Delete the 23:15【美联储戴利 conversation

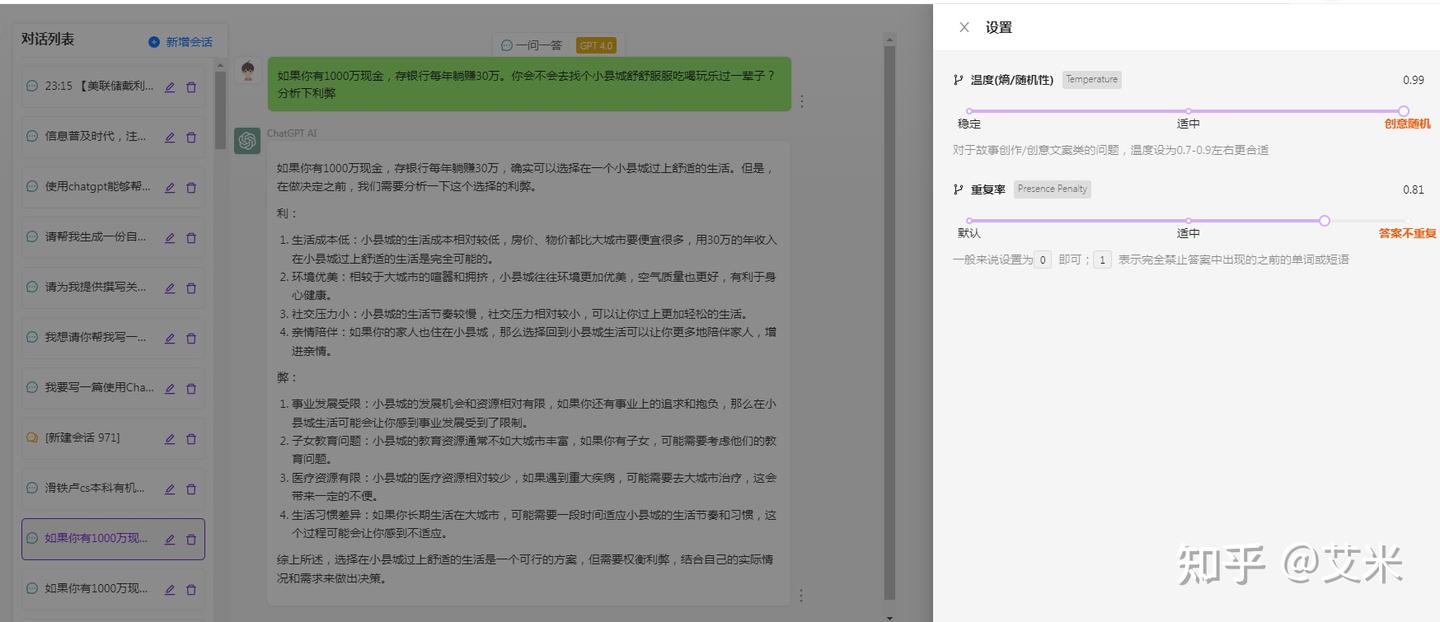tap(191, 87)
